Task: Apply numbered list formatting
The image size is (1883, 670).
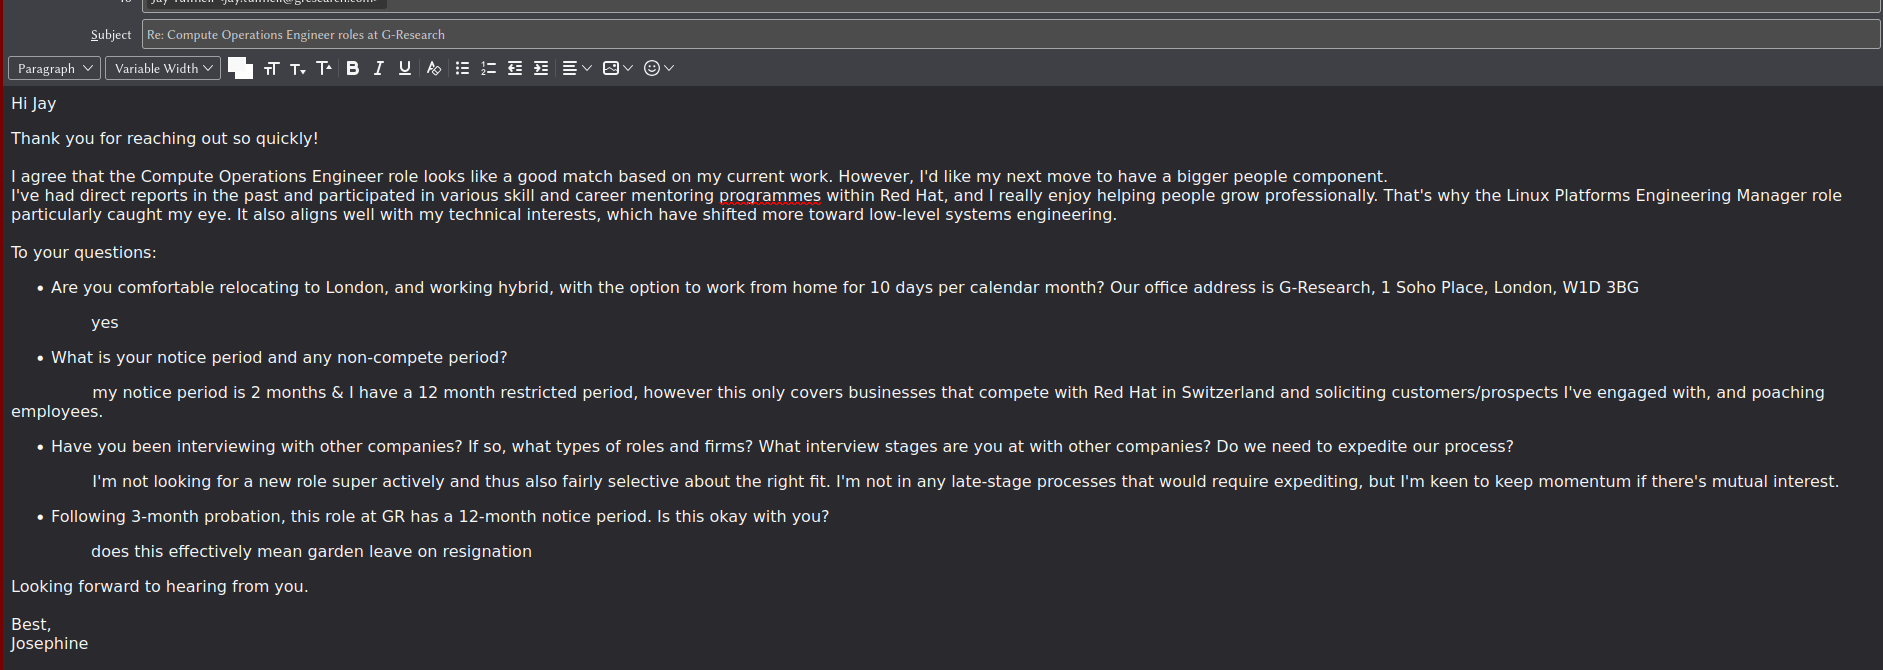Action: [x=488, y=68]
